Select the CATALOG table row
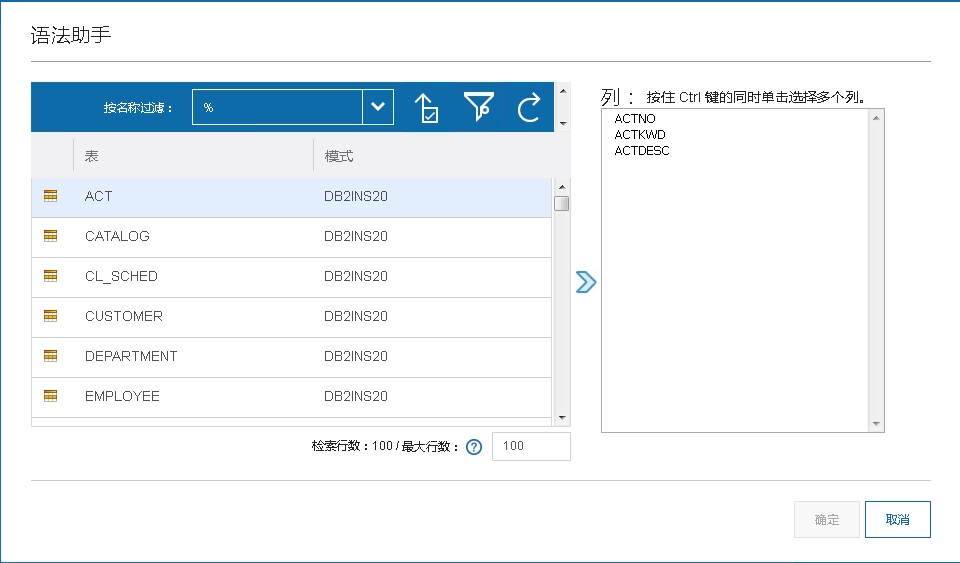The height and width of the screenshot is (563, 960). [x=291, y=237]
